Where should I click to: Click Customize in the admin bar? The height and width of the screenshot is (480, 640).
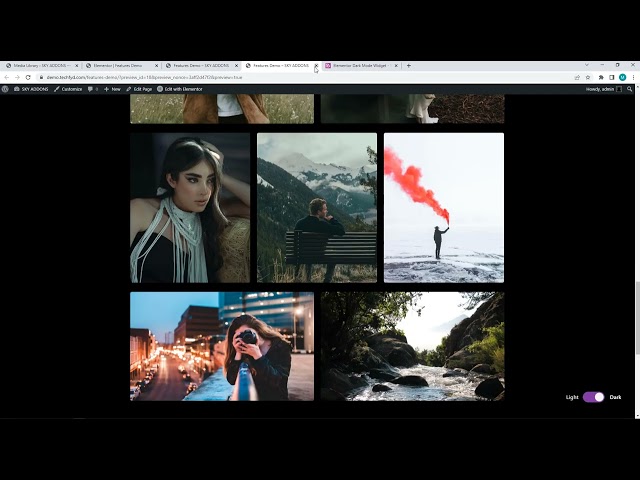[68, 89]
